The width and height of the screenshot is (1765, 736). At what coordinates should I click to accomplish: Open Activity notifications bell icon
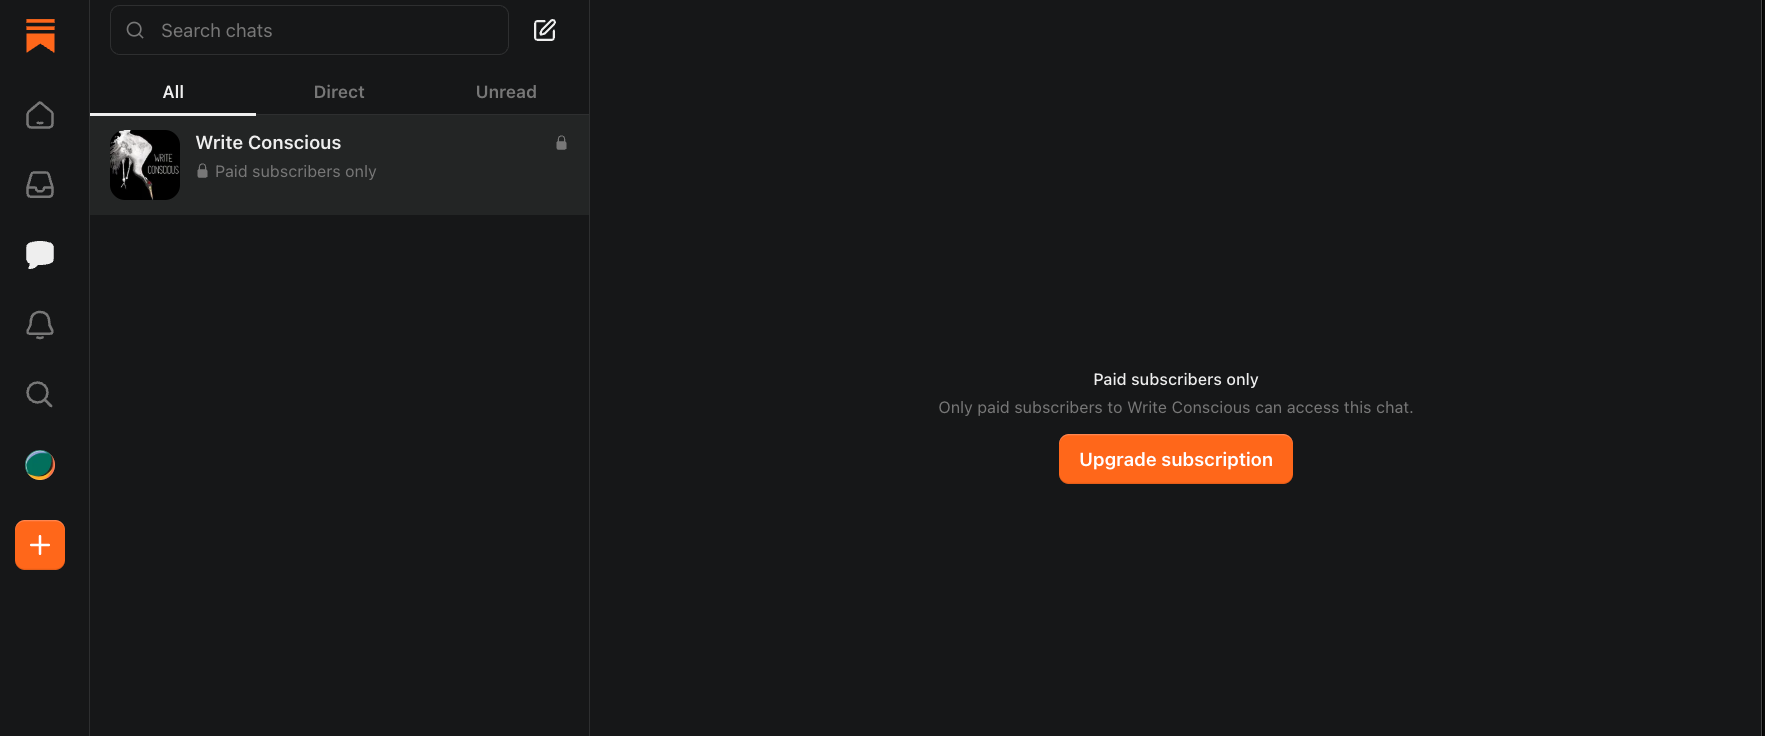[x=40, y=325]
